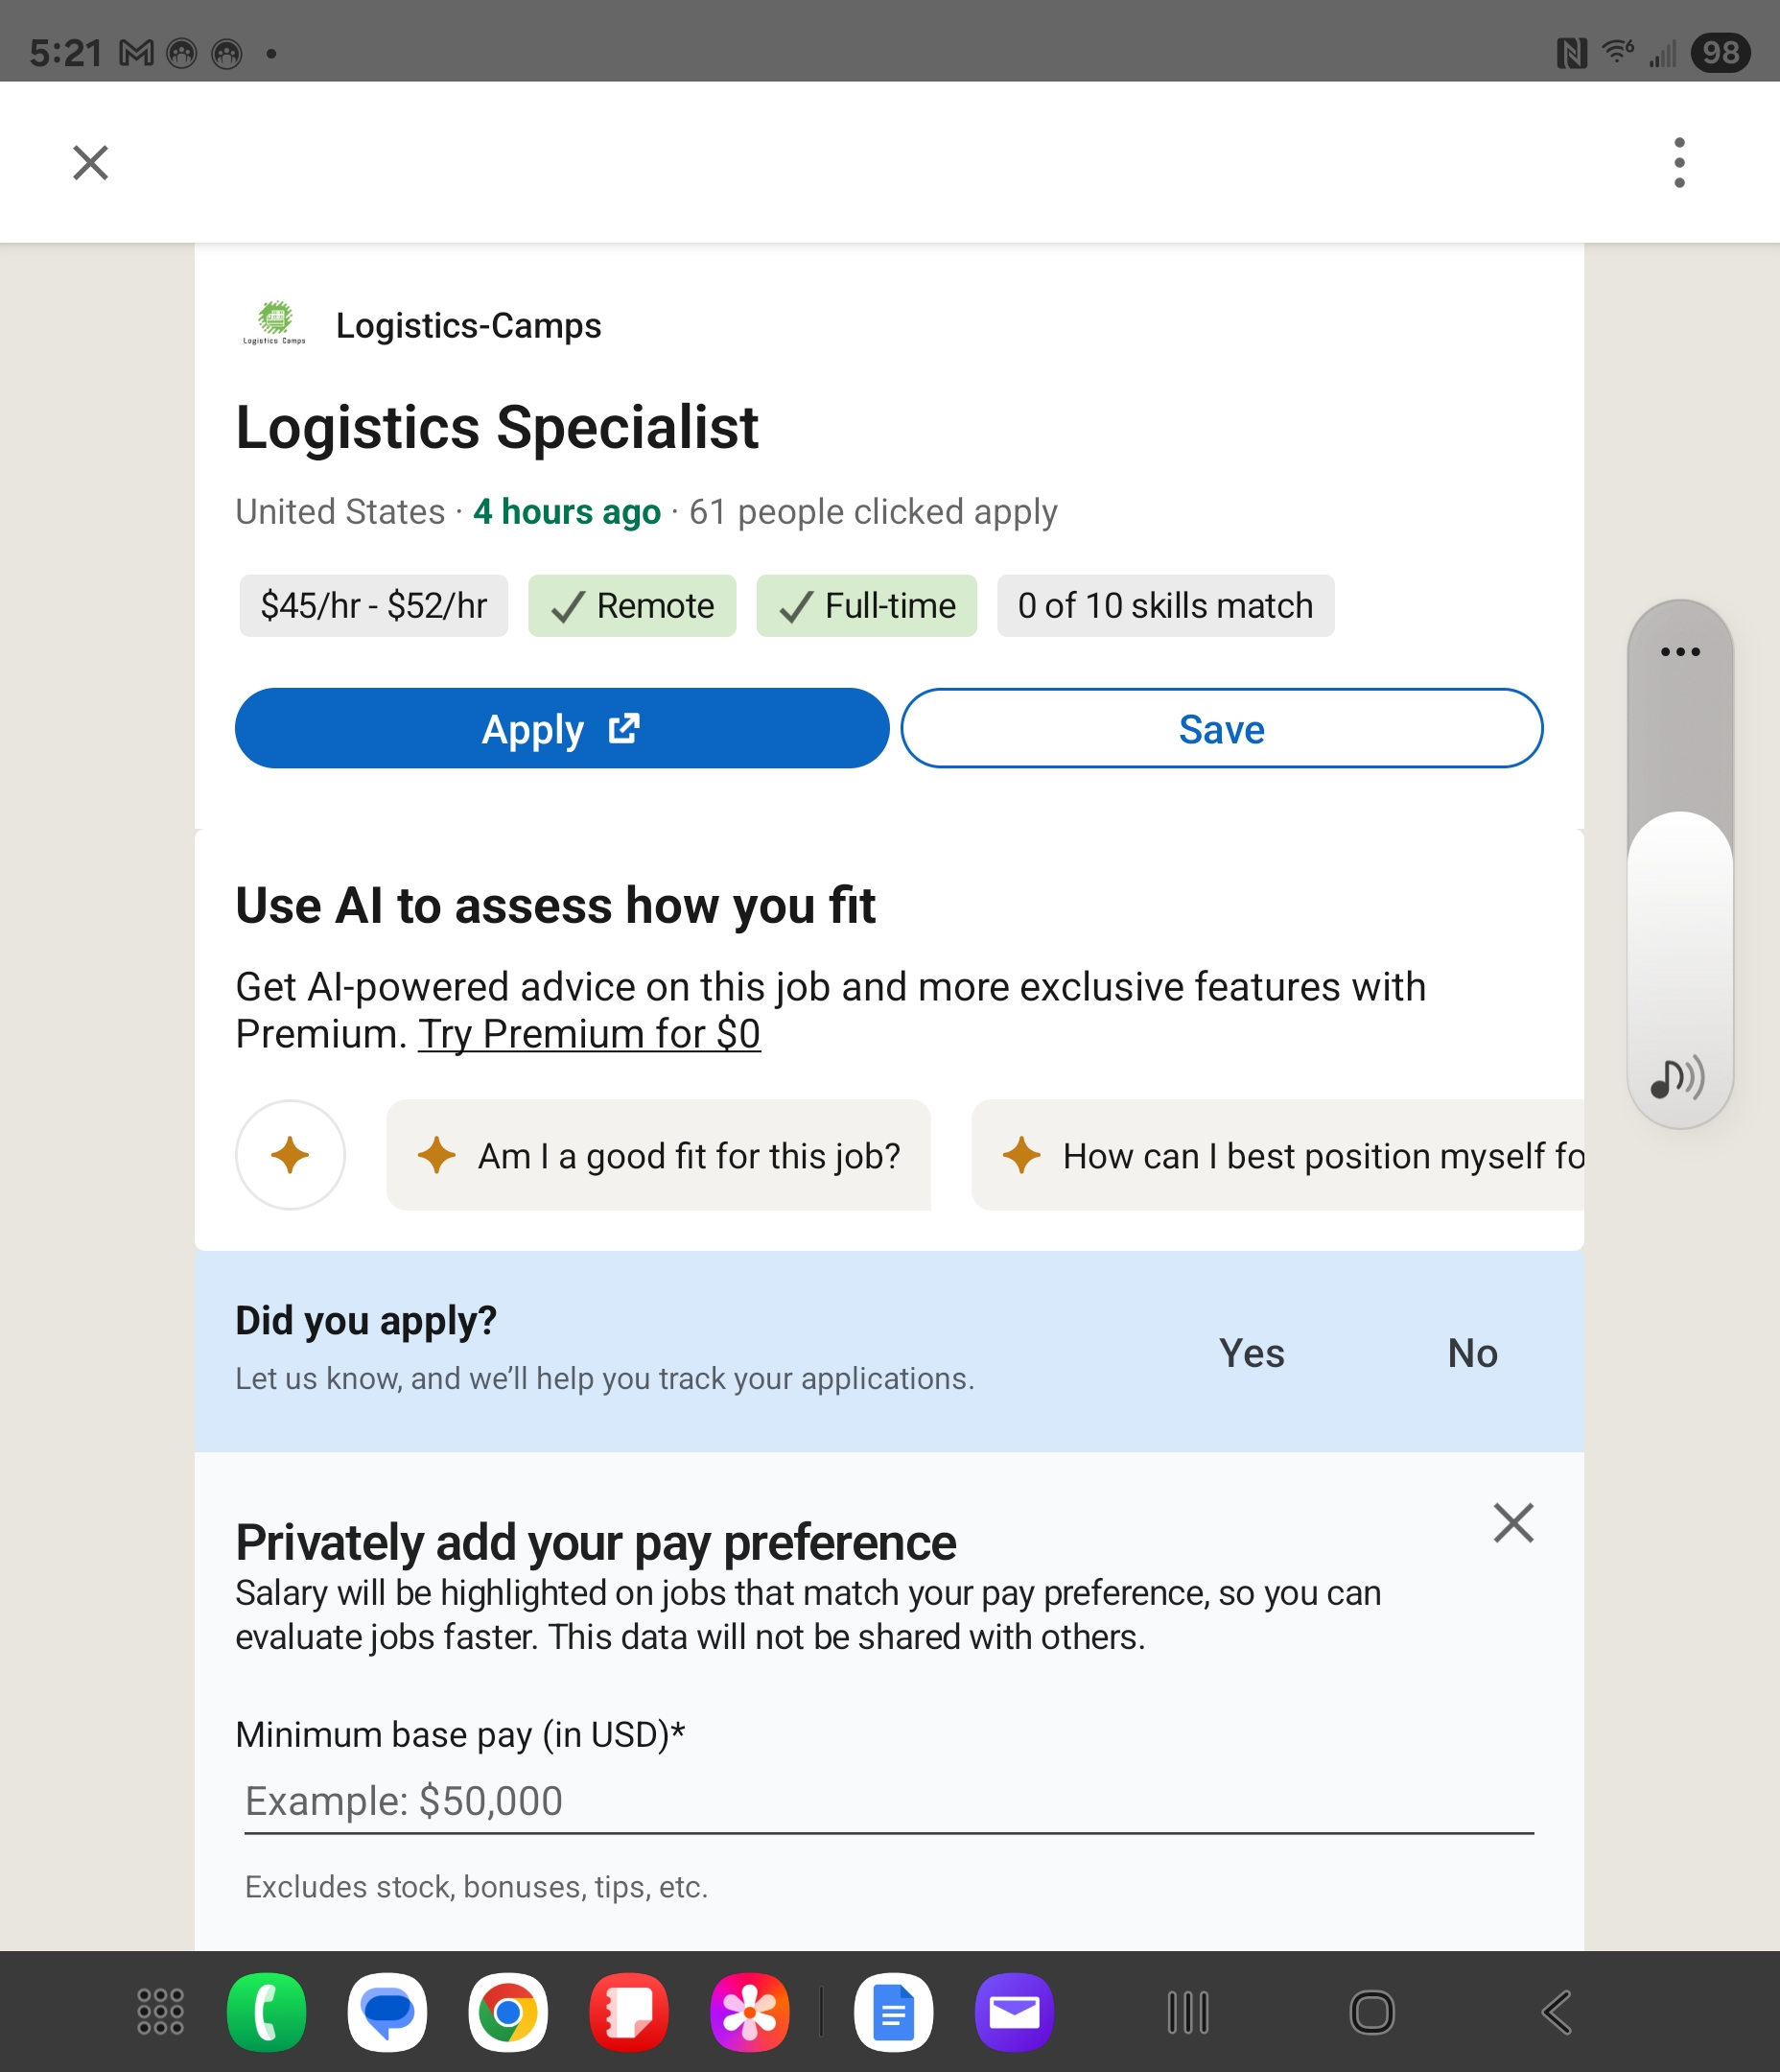Viewport: 1780px width, 2072px height.
Task: Select 'How can I best position myself' prompt
Action: pyautogui.click(x=1290, y=1156)
